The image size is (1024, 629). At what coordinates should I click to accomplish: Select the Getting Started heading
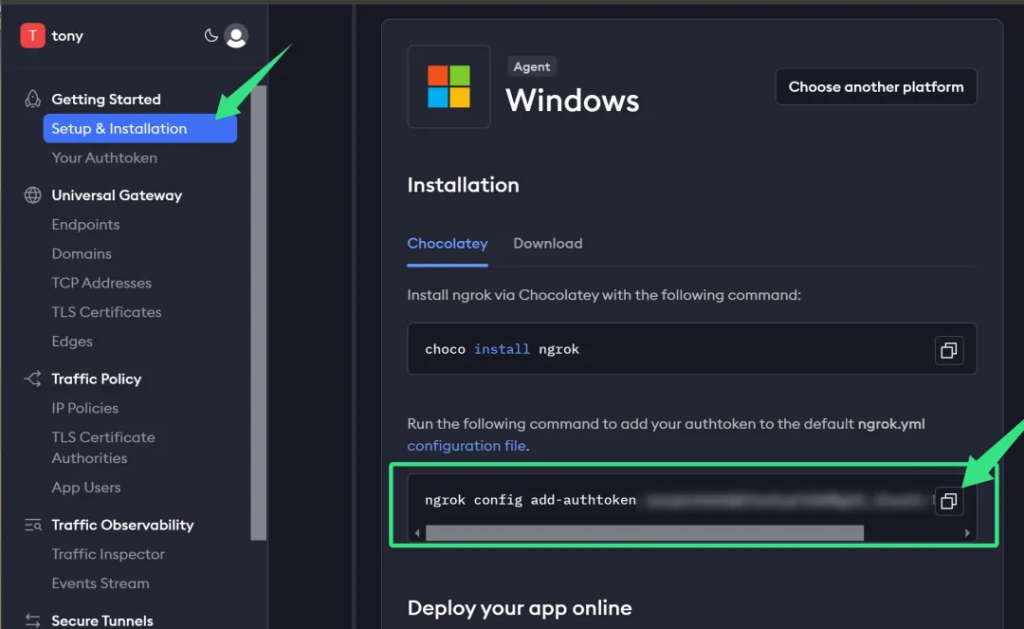tap(106, 99)
